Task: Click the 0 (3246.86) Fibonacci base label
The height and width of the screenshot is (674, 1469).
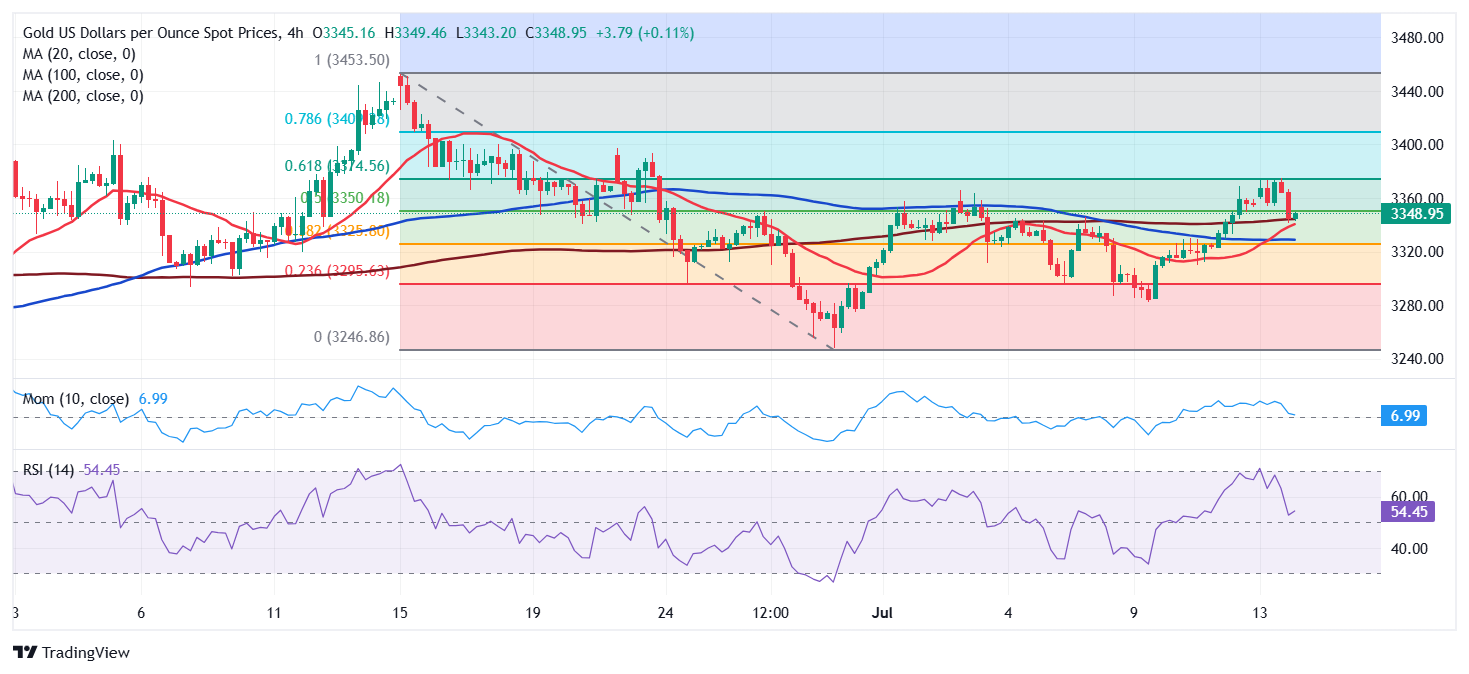Action: [x=352, y=337]
